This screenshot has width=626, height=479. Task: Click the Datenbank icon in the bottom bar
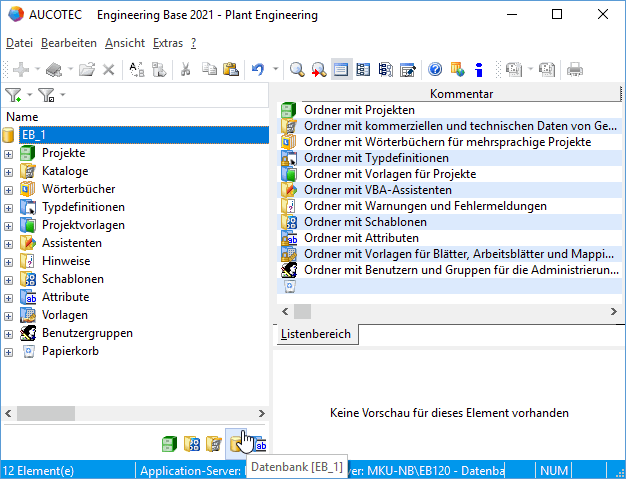237,443
